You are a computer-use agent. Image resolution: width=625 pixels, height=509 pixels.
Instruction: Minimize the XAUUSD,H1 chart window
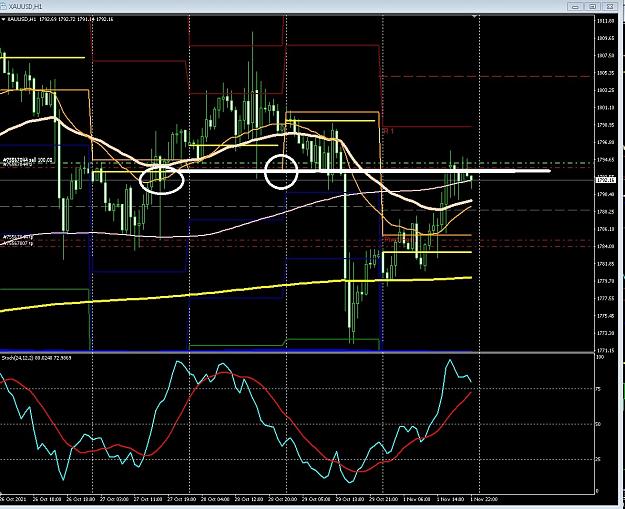(x=575, y=7)
